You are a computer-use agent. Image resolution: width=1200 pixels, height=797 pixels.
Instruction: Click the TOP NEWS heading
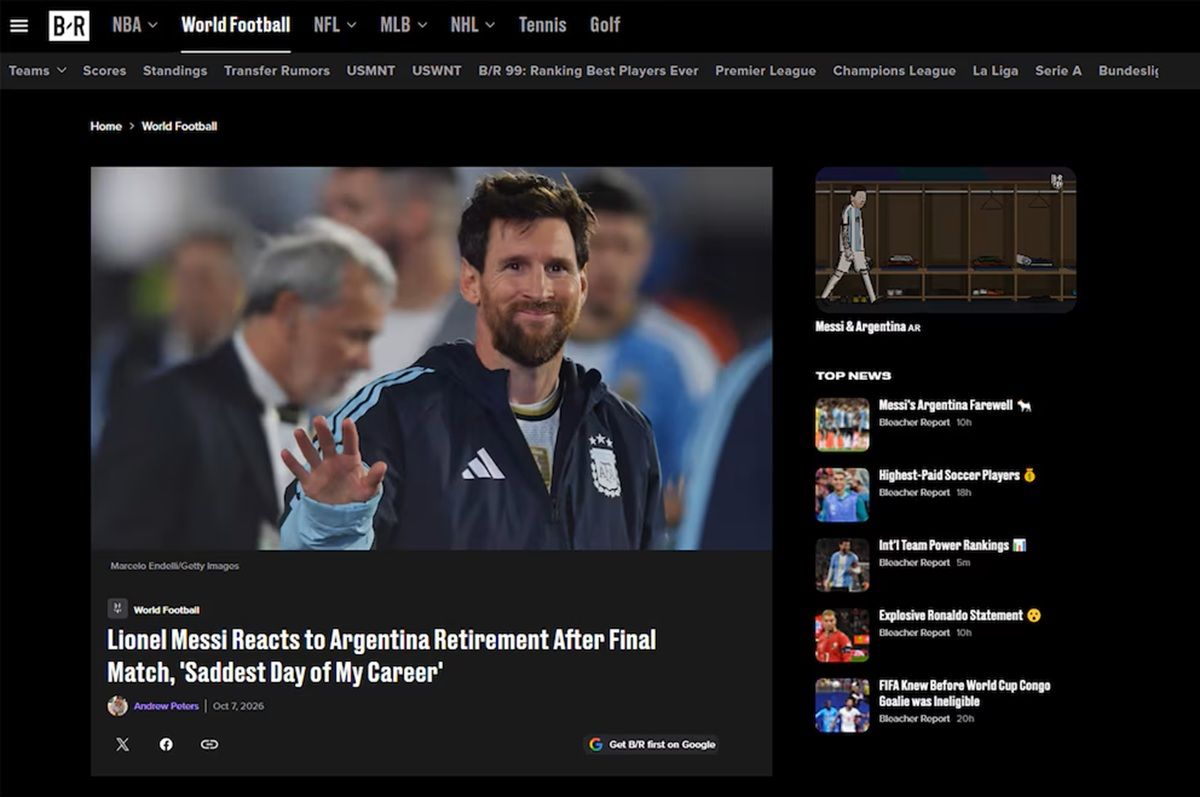853,376
